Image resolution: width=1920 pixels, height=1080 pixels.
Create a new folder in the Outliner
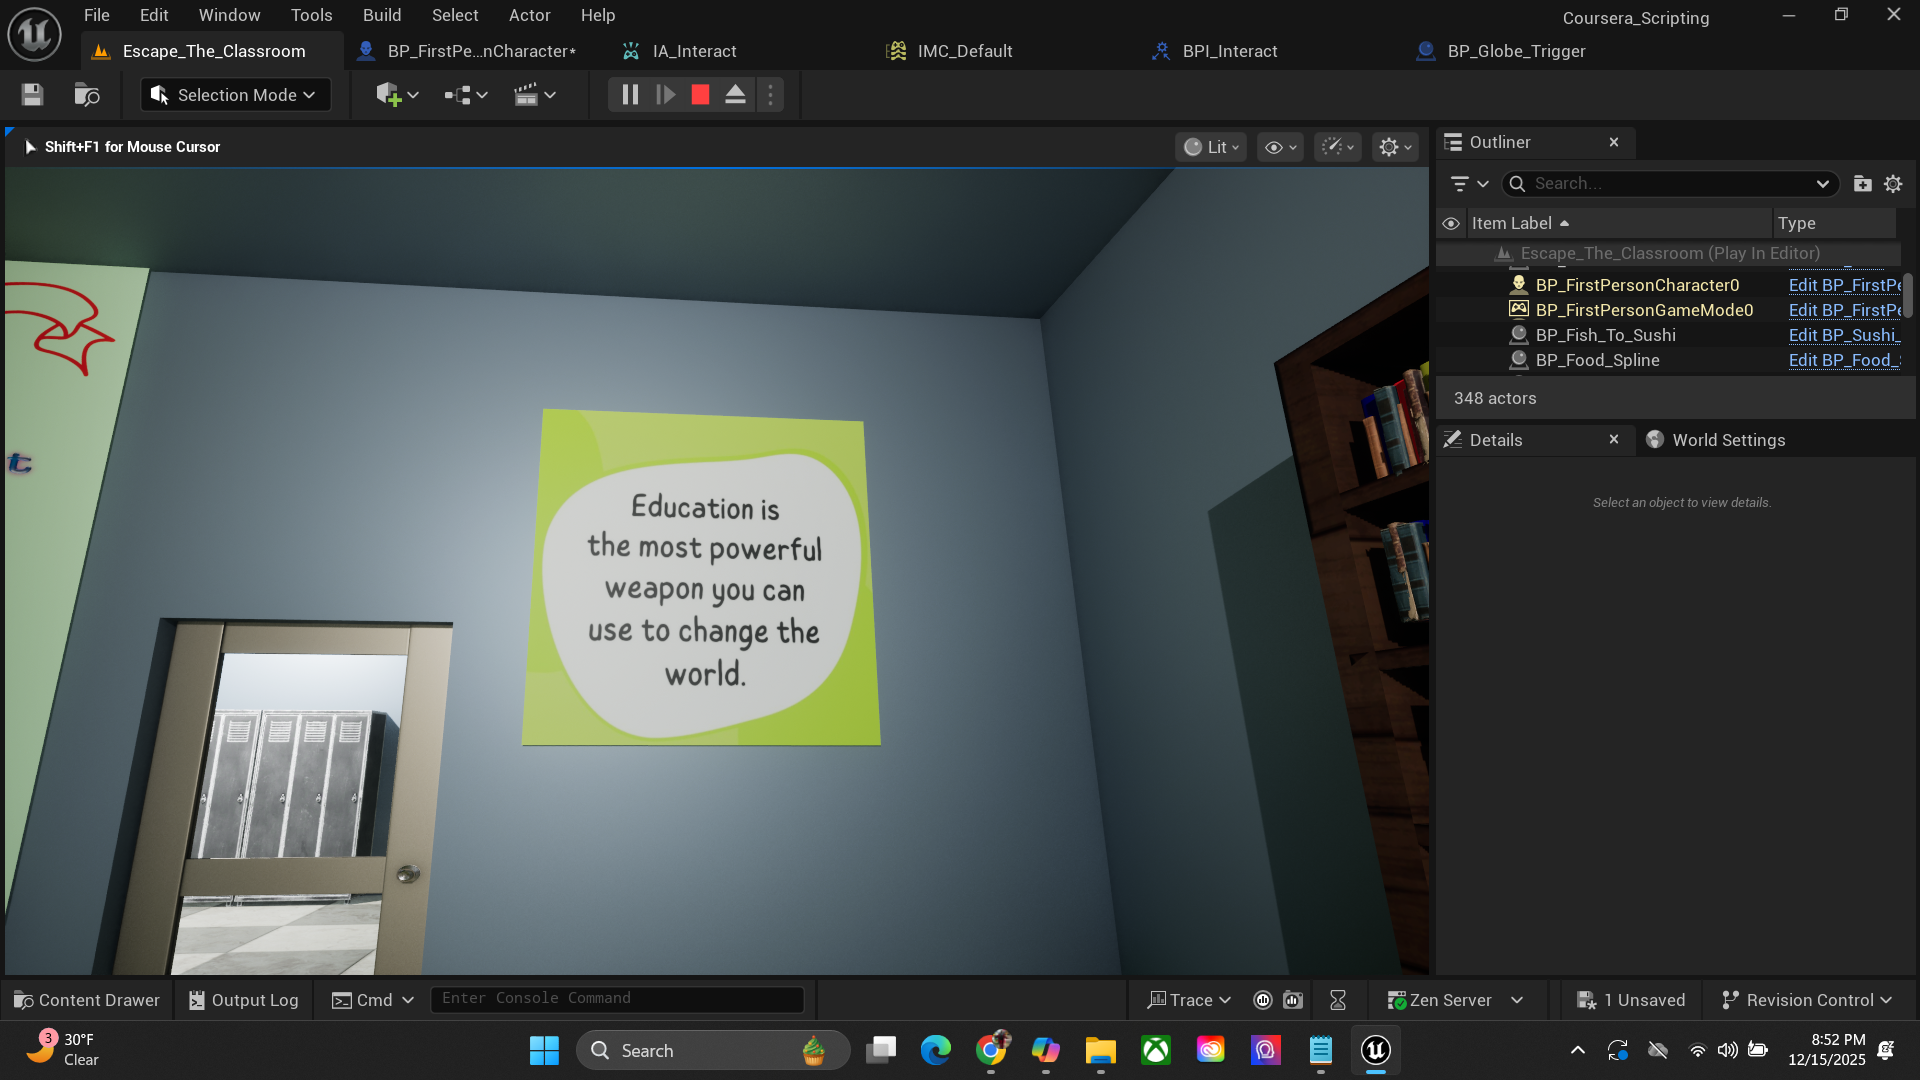pyautogui.click(x=1862, y=184)
